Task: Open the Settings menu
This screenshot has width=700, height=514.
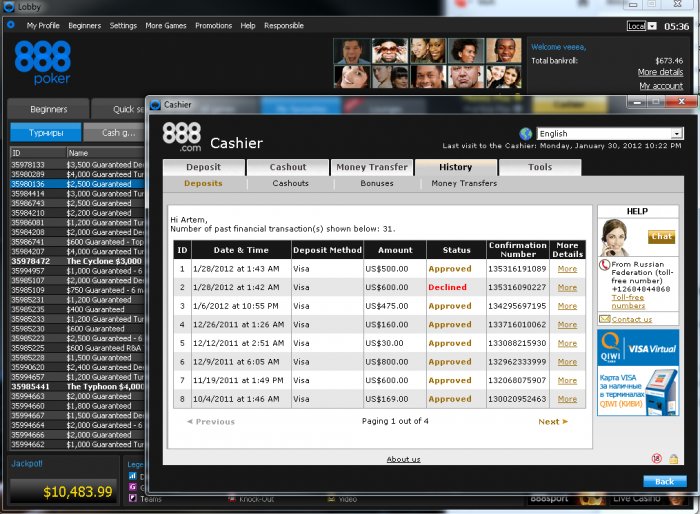Action: [x=123, y=25]
